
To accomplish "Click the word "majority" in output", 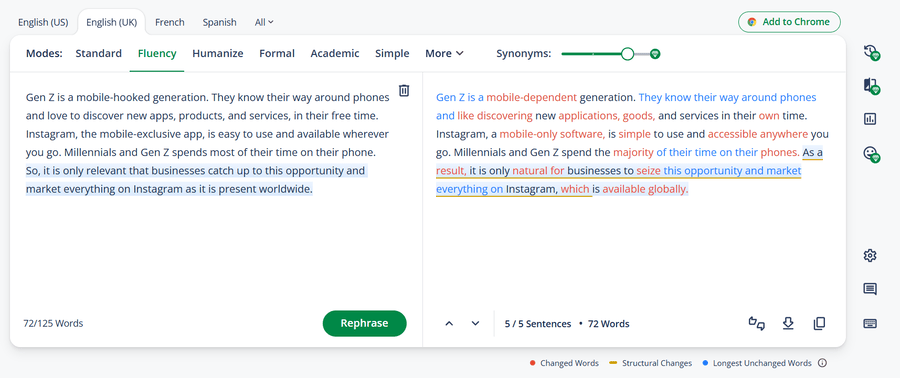I will coord(633,152).
